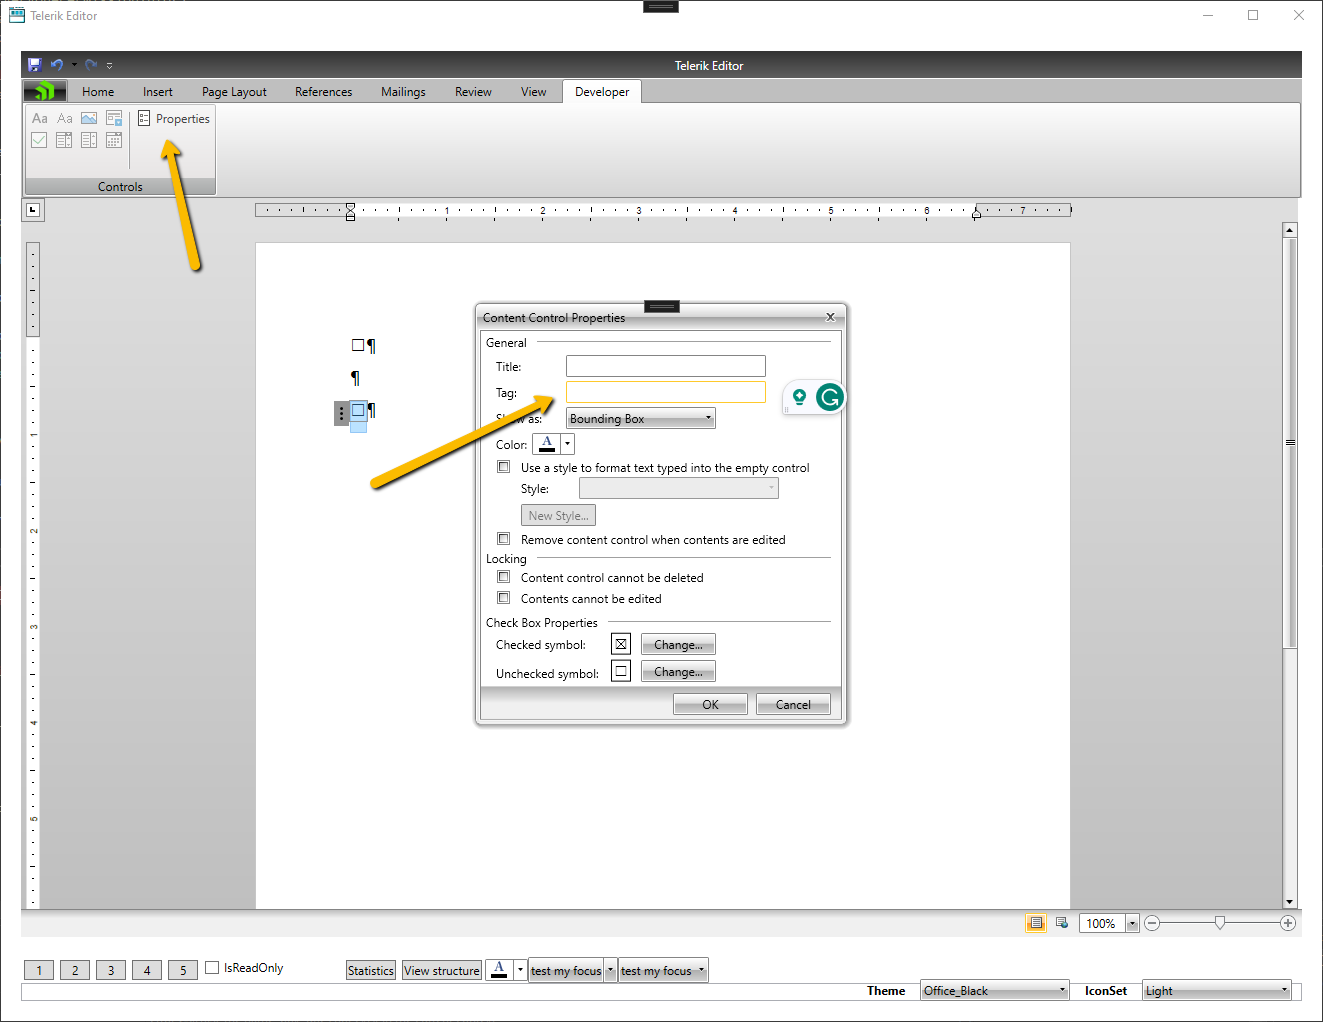Toggle the IsReadOnly checkbox
The image size is (1323, 1022).
coord(212,967)
